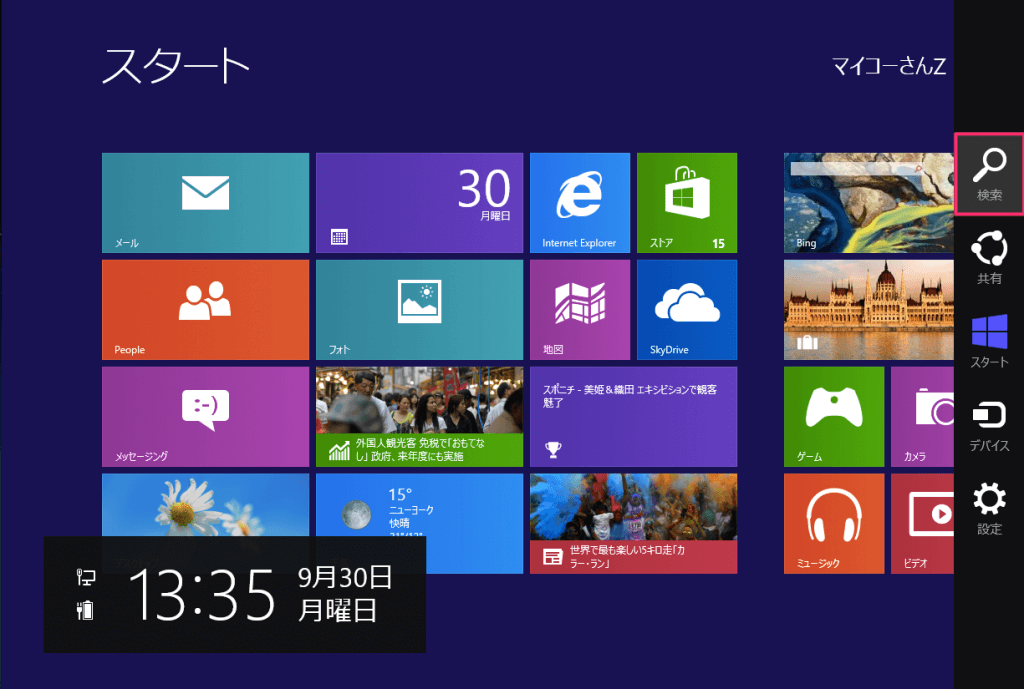This screenshot has width=1024, height=689.
Task: Open the finance news tile about 外国人観光客
Action: click(x=419, y=417)
